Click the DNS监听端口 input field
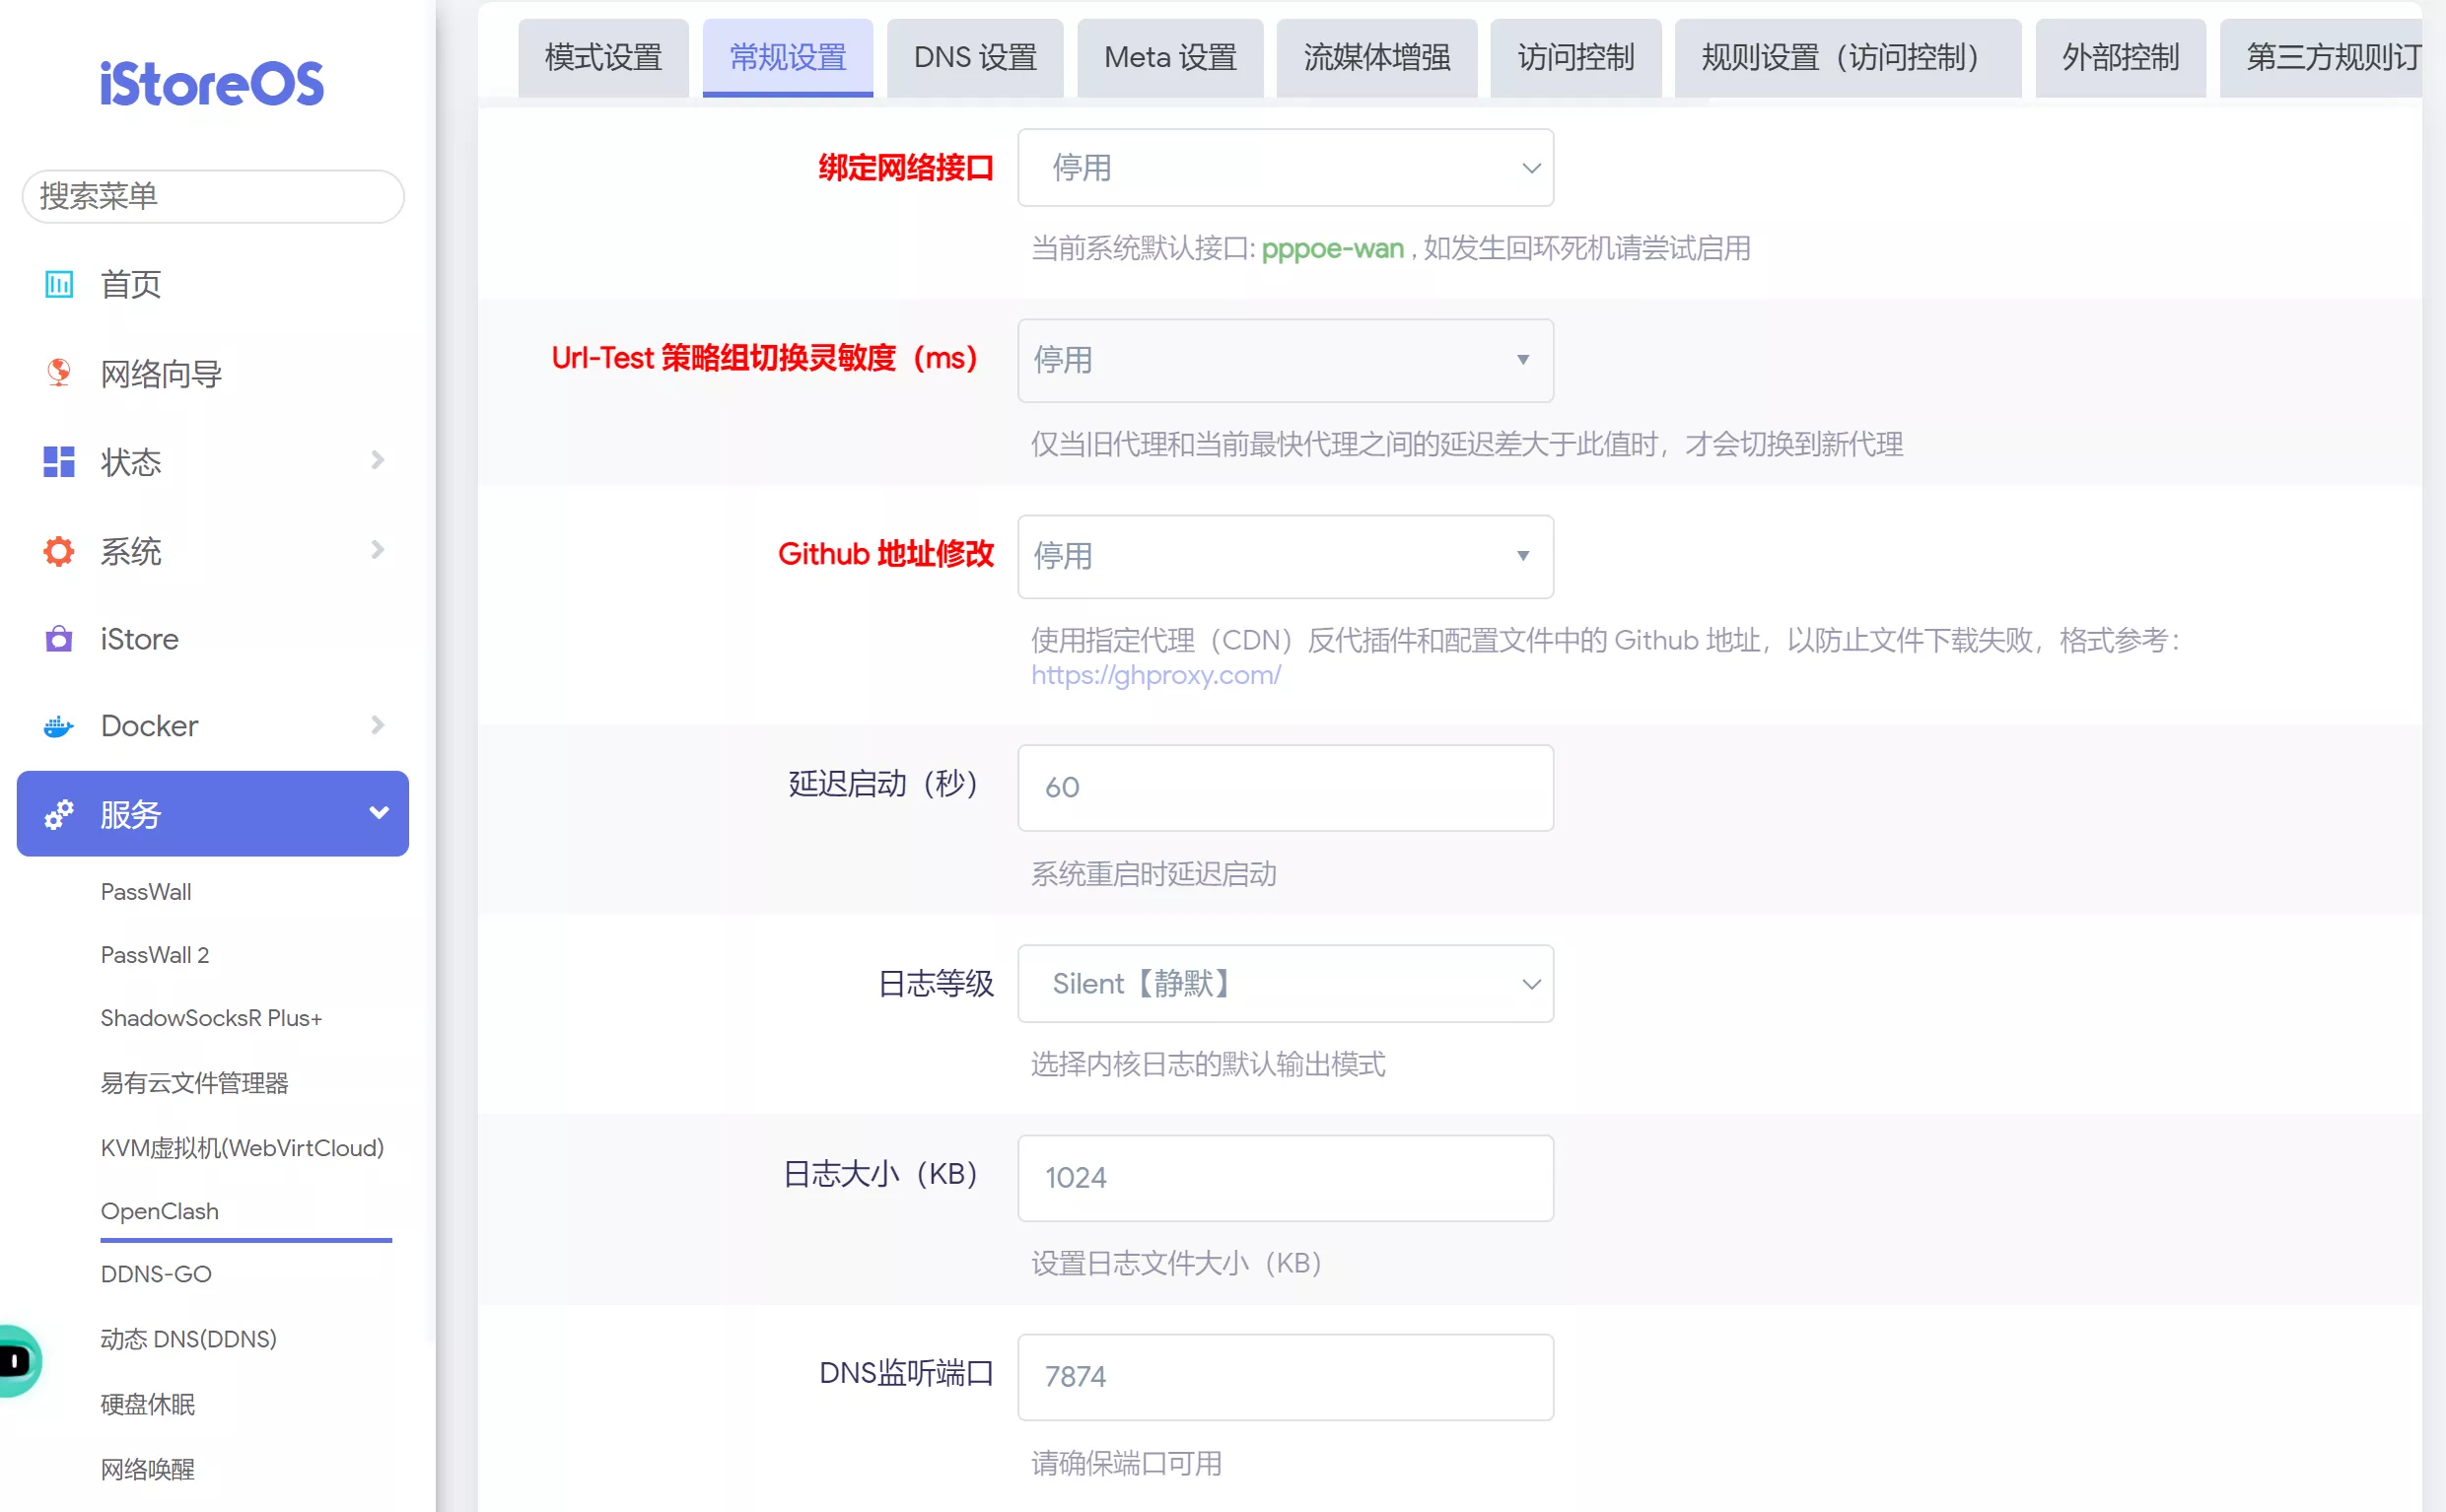 1285,1377
